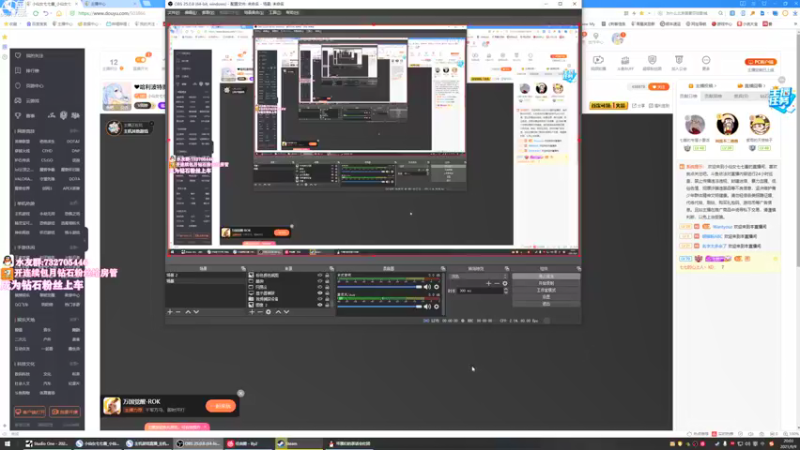800x450 pixels.
Task: Open the more (three dots) icon above the chat
Action: (706, 60)
